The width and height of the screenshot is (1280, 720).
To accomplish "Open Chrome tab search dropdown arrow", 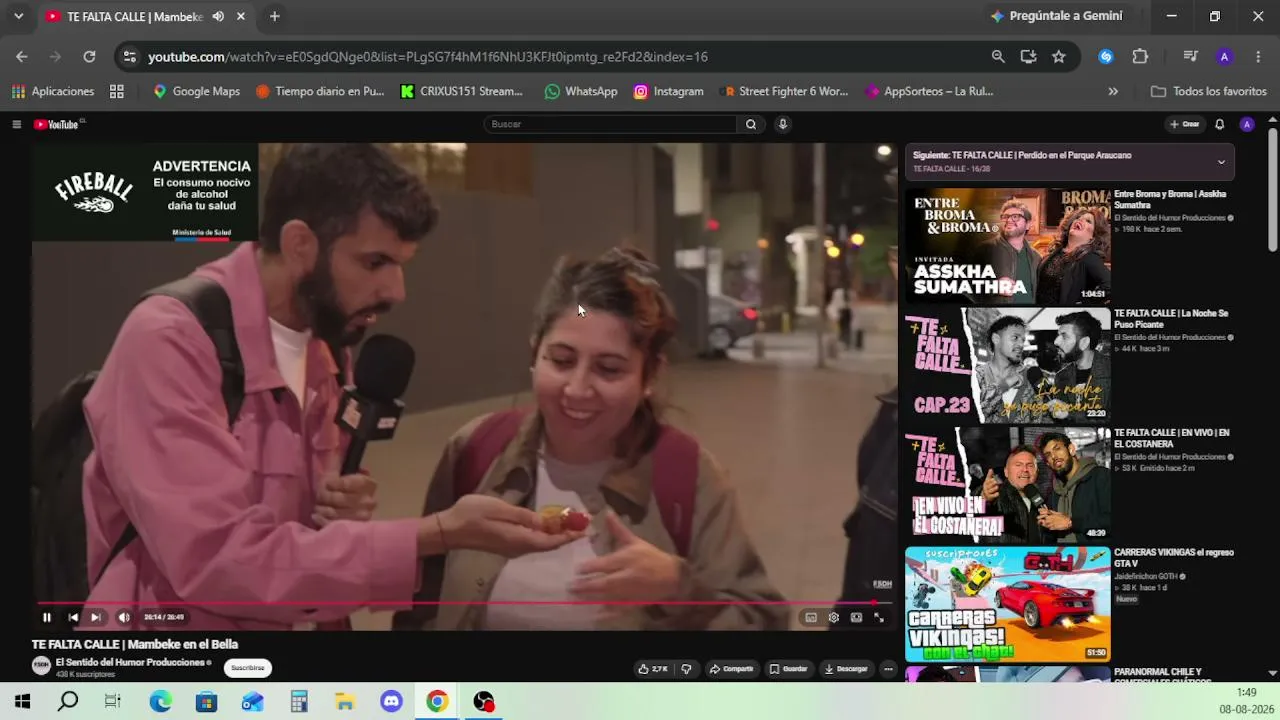I will point(18,16).
